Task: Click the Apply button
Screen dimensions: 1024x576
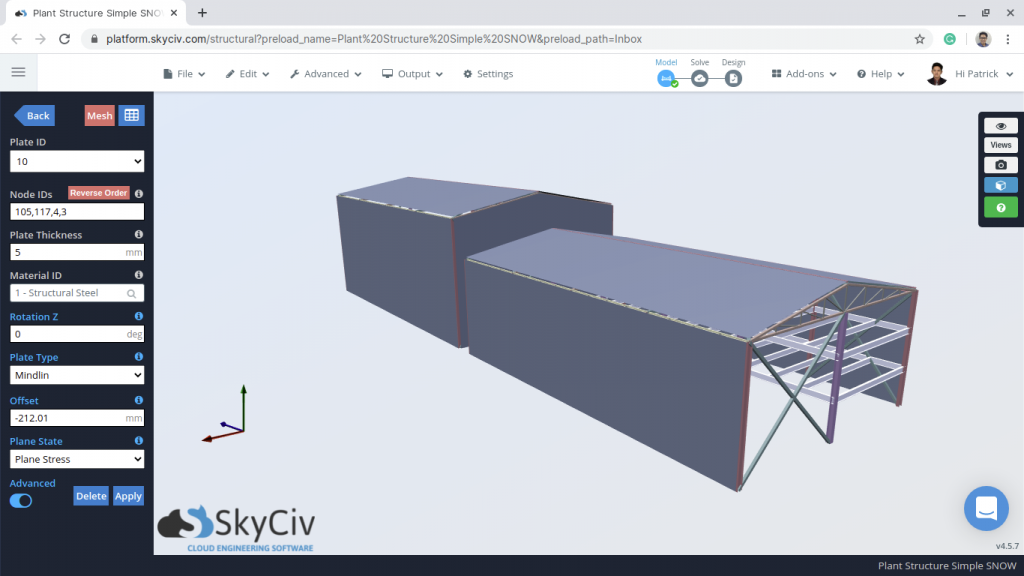Action: (128, 496)
